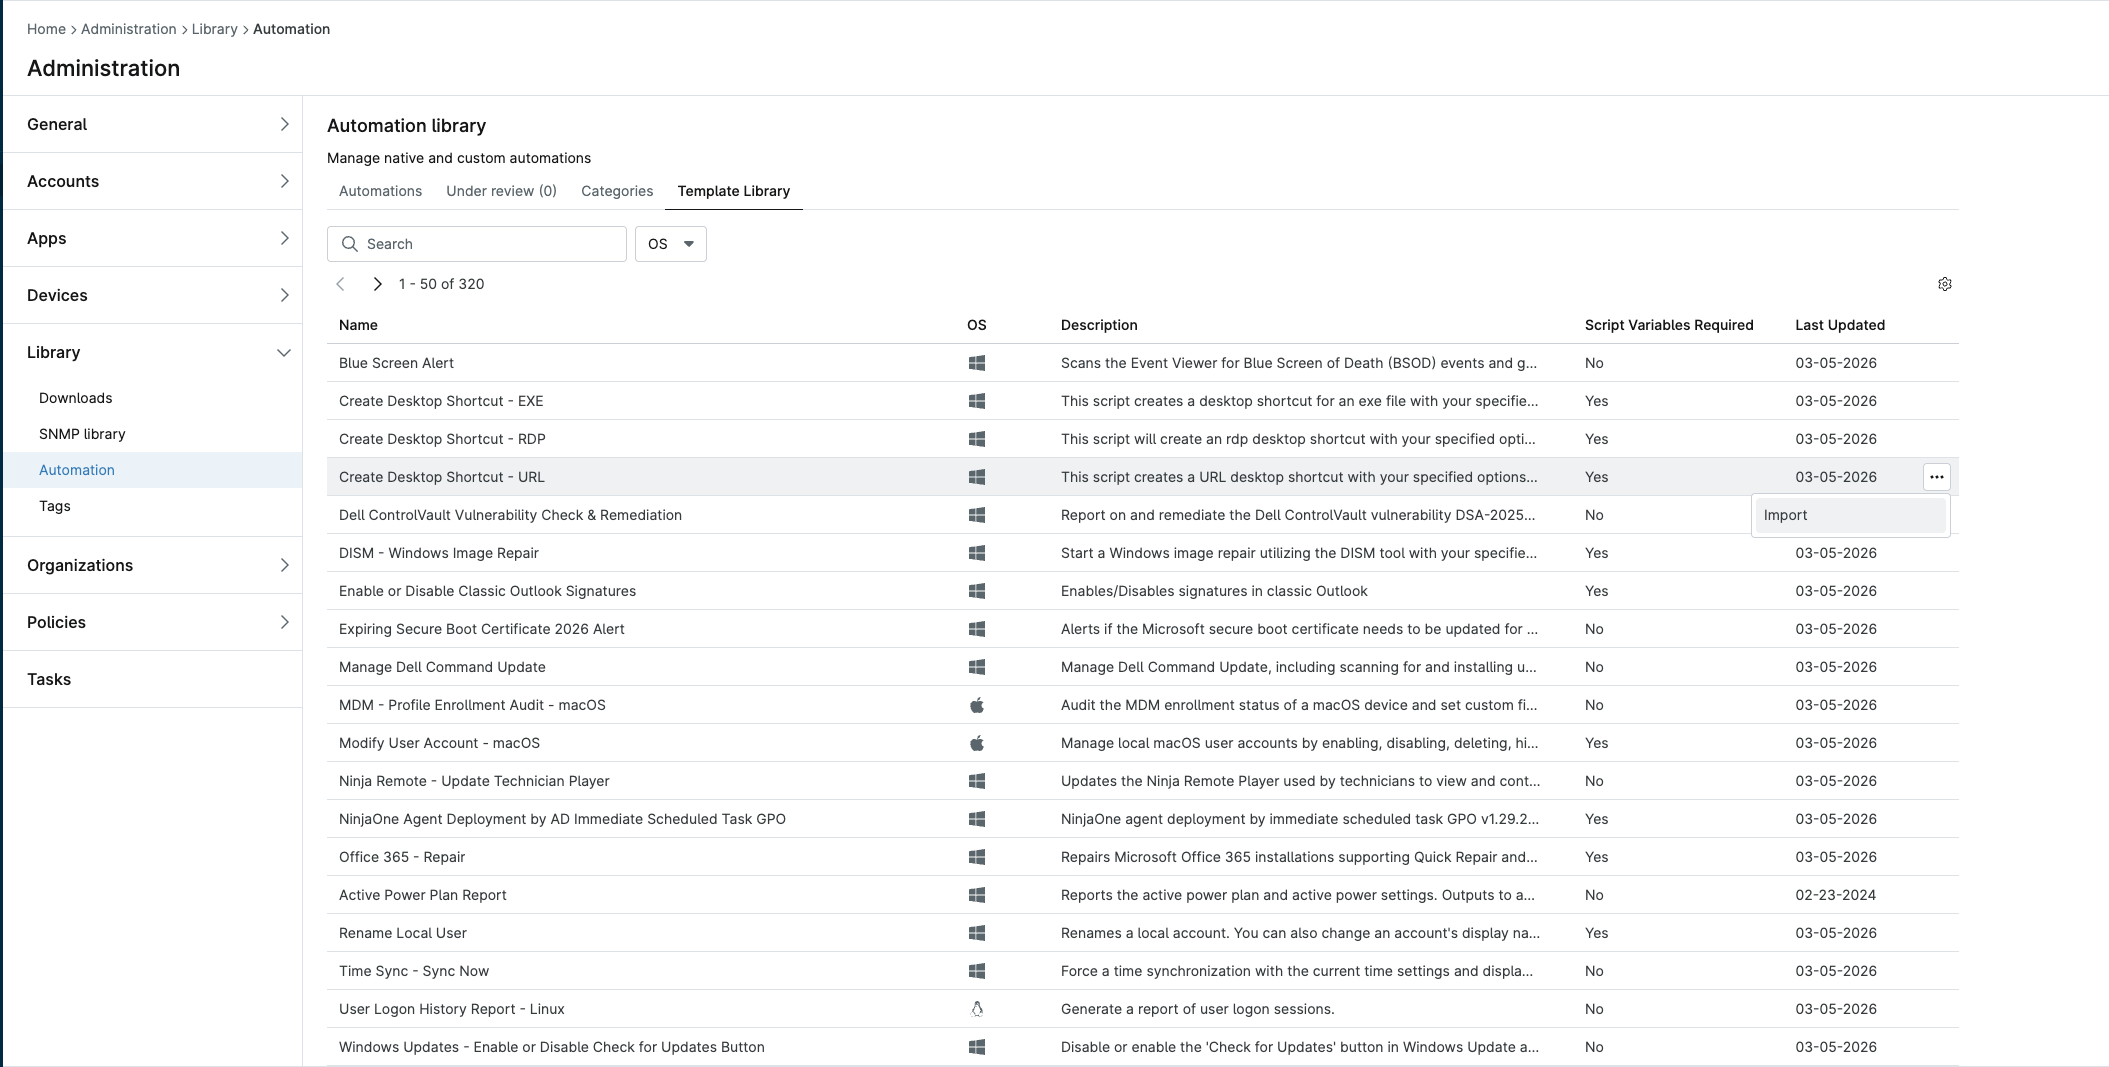This screenshot has height=1067, width=2109.
Task: Click Home breadcrumb link
Action: pos(46,29)
